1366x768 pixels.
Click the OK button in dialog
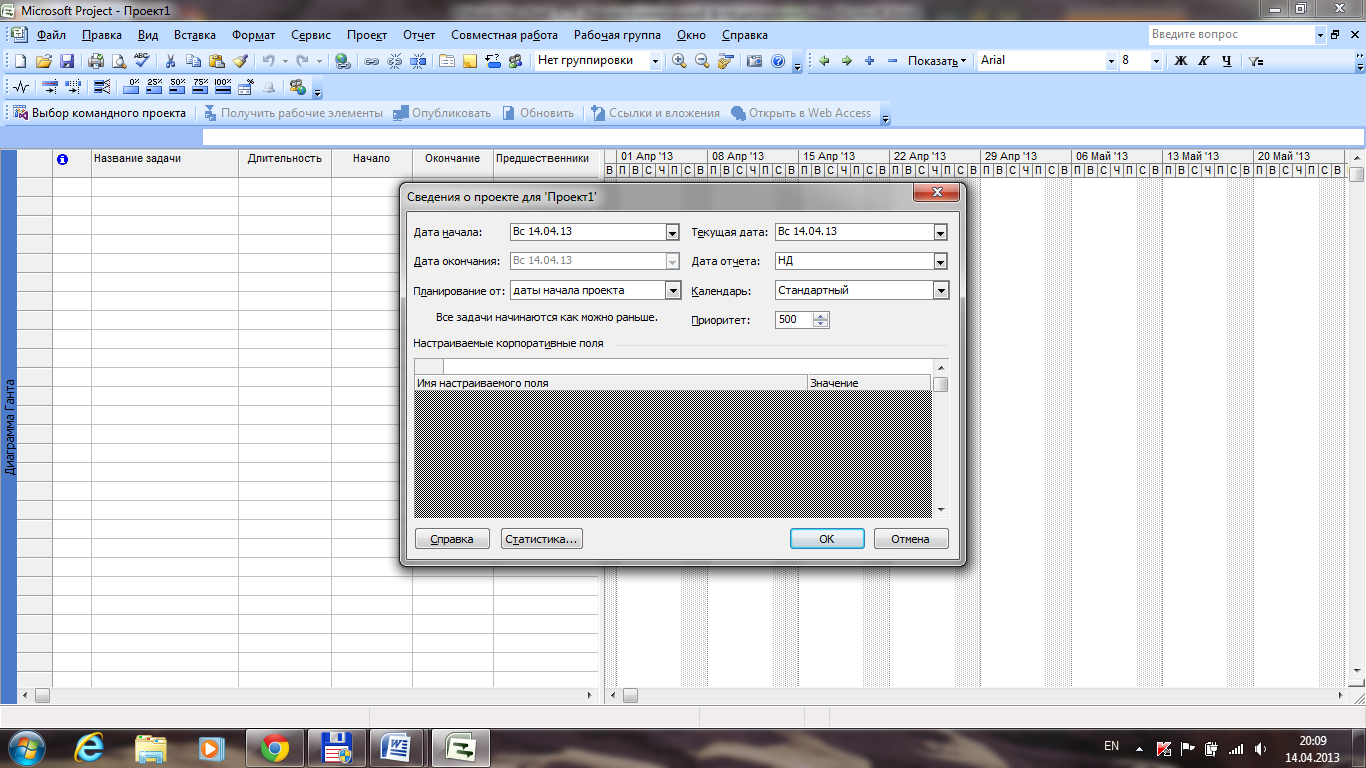tap(827, 539)
